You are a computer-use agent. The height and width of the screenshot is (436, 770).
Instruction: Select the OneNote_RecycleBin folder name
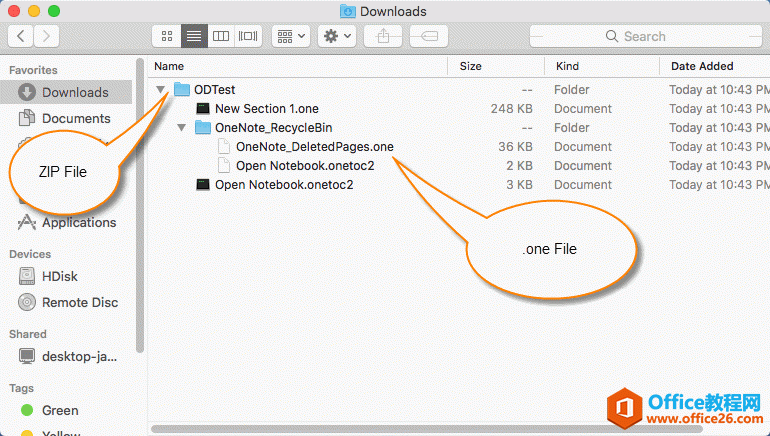pos(274,128)
